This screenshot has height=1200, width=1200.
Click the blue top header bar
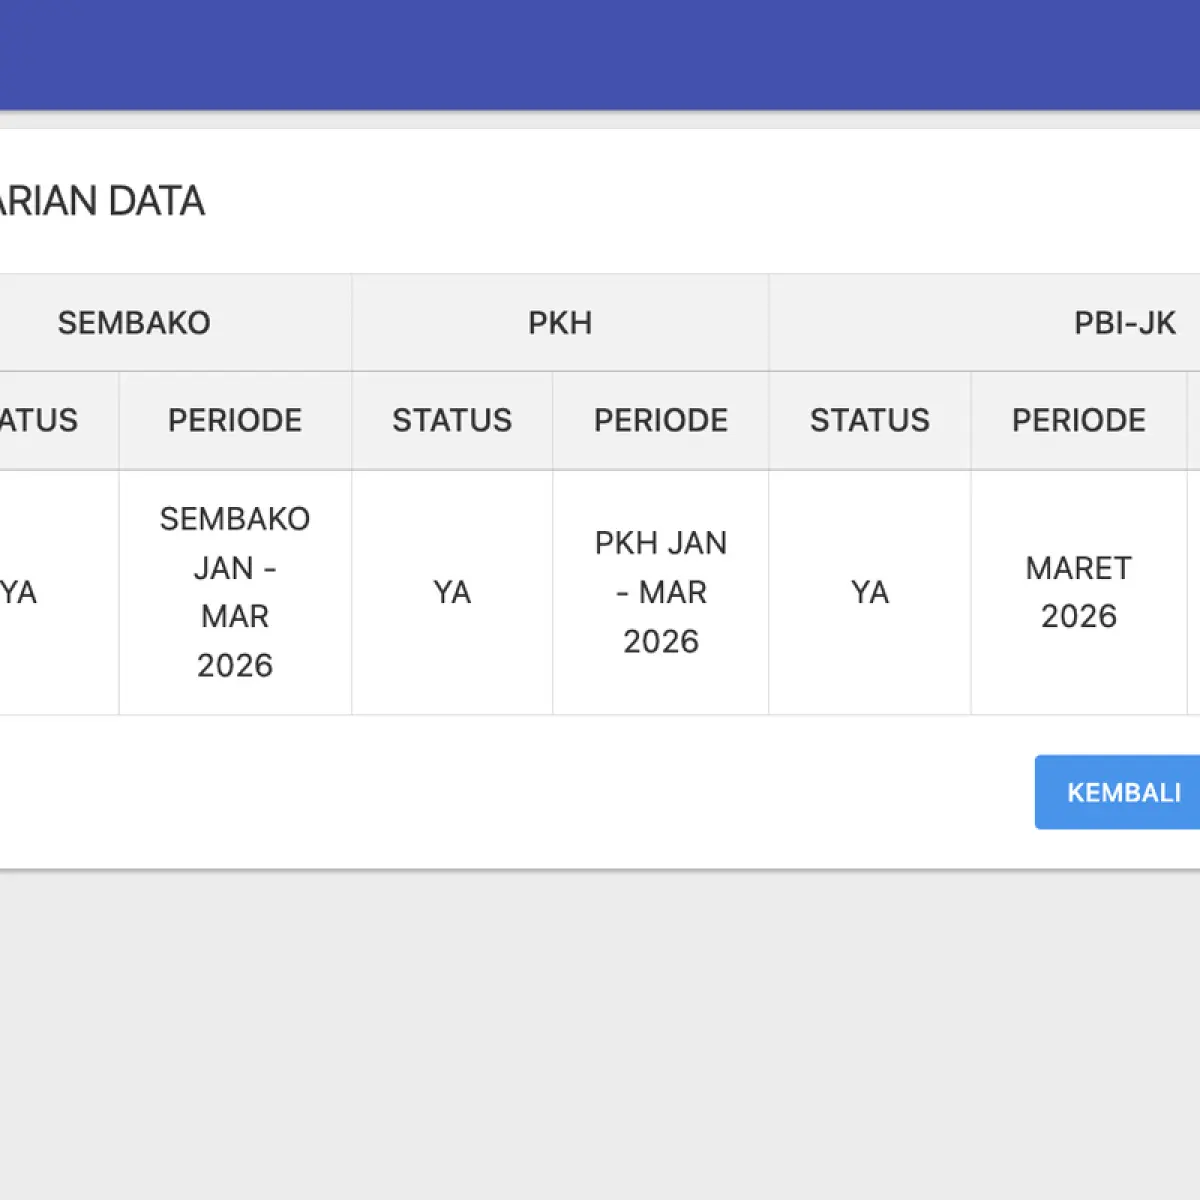pyautogui.click(x=600, y=55)
